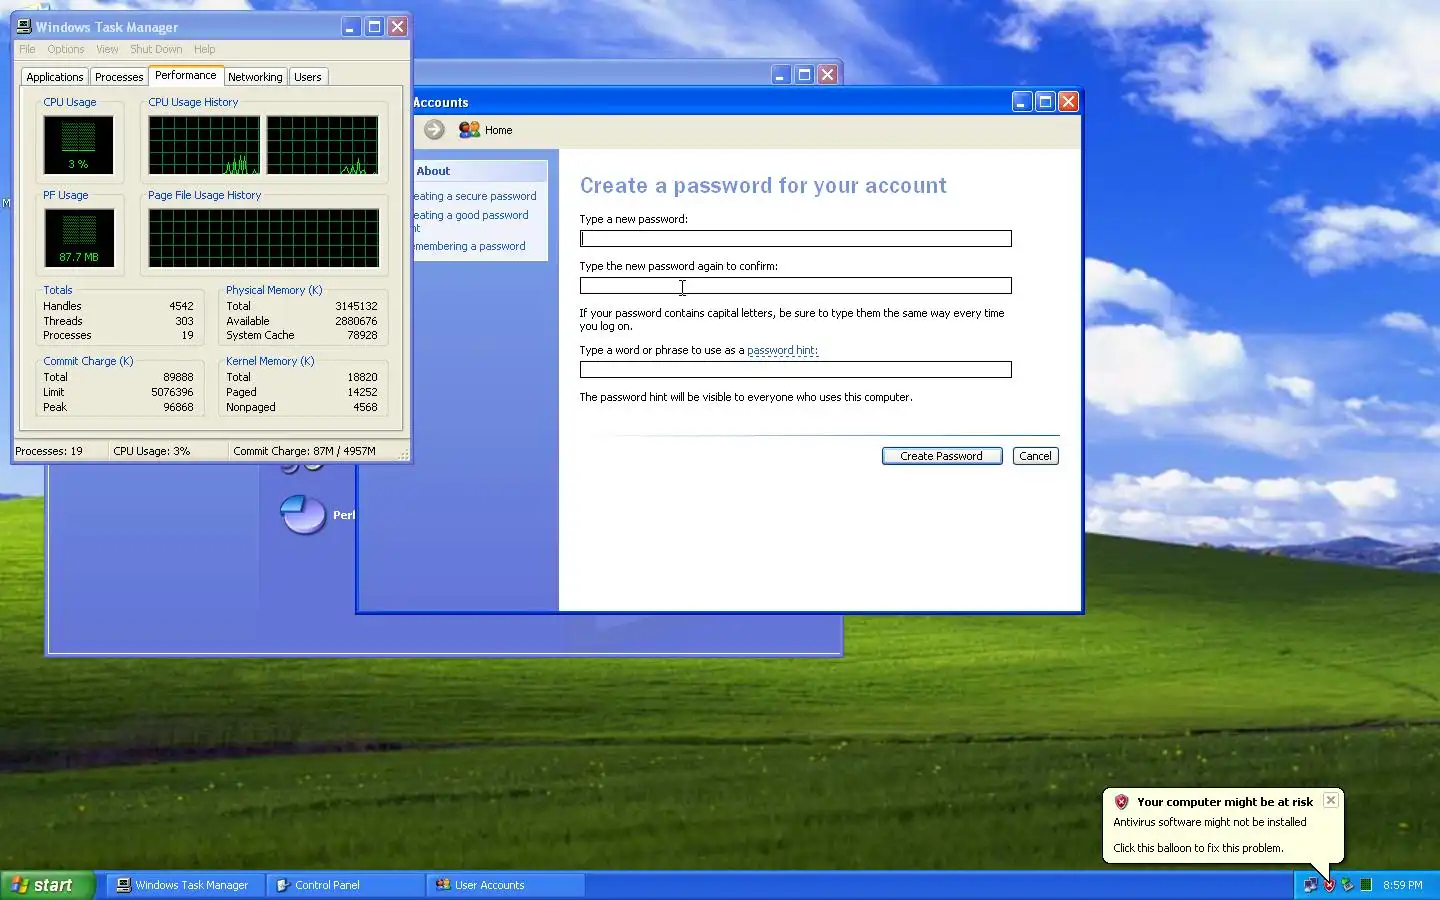This screenshot has width=1440, height=900.
Task: Click the User Accounts forward arrow icon
Action: point(434,129)
